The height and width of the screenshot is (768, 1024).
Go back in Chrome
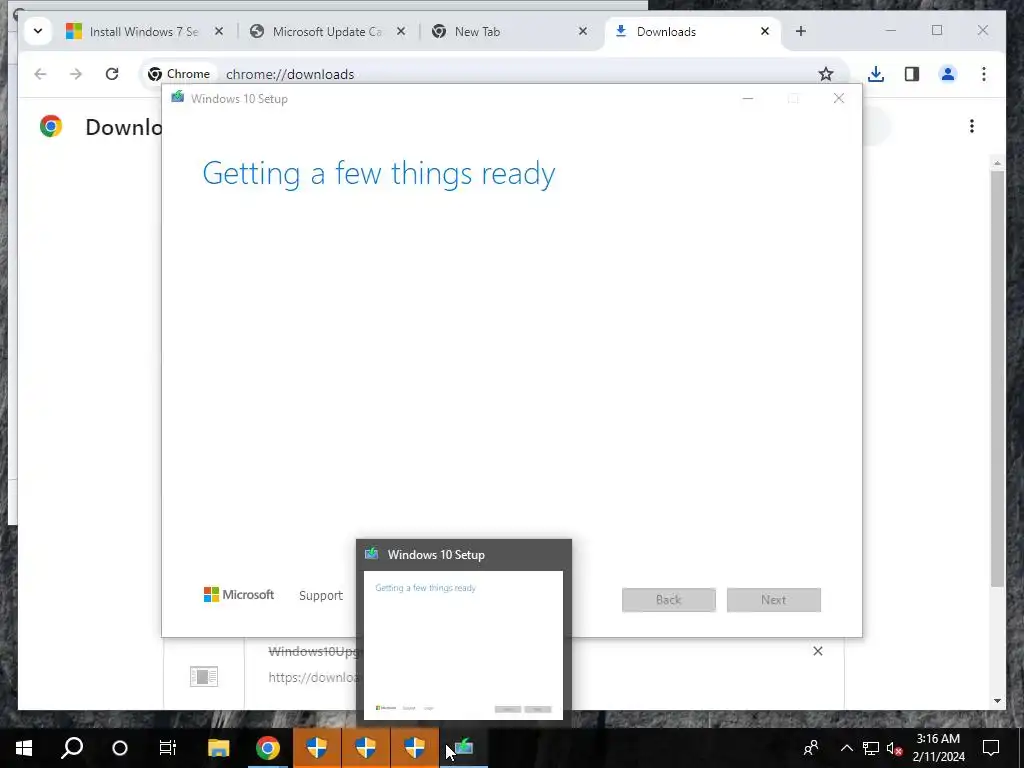point(40,74)
